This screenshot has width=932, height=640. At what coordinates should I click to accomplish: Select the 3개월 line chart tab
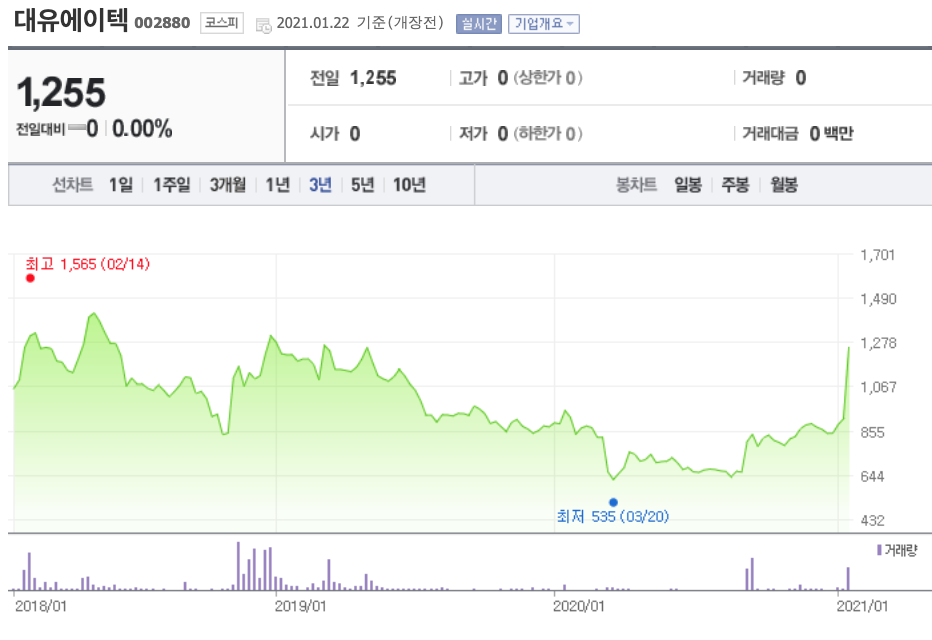pos(228,185)
